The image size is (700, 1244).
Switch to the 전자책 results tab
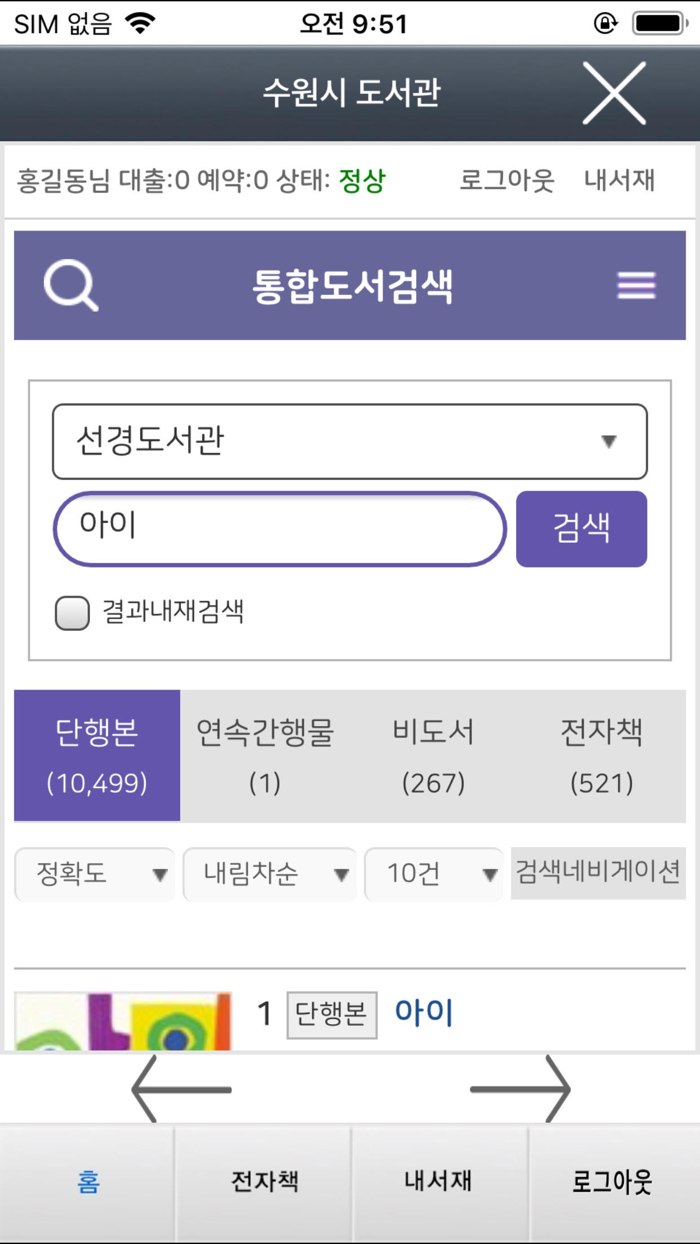(601, 755)
